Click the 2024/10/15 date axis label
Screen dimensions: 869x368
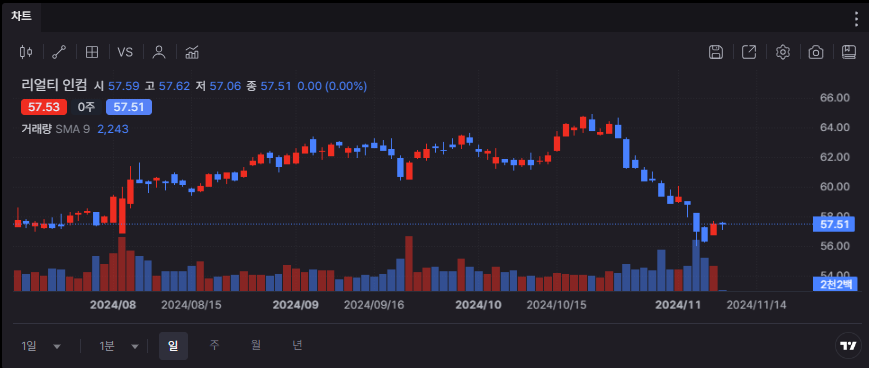tap(556, 305)
